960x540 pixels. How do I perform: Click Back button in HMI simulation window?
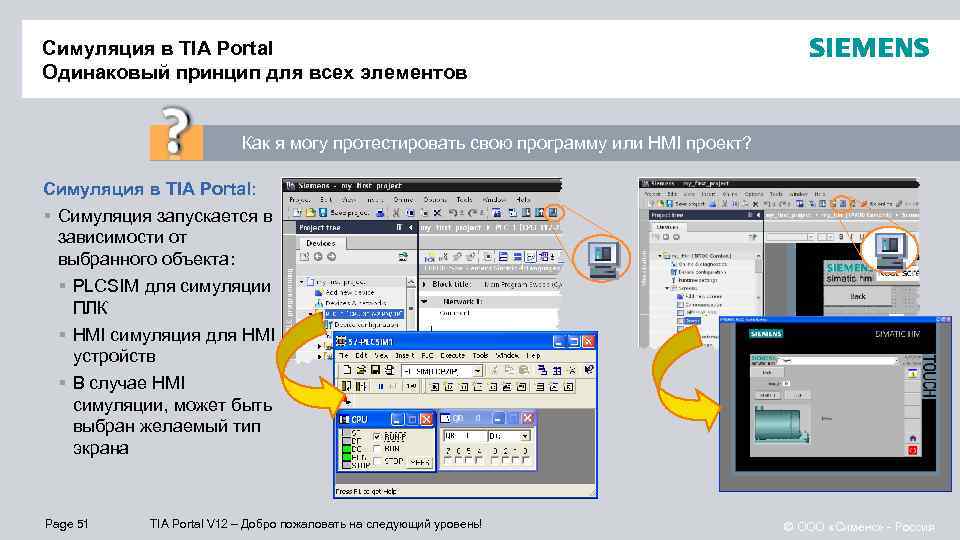click(767, 372)
